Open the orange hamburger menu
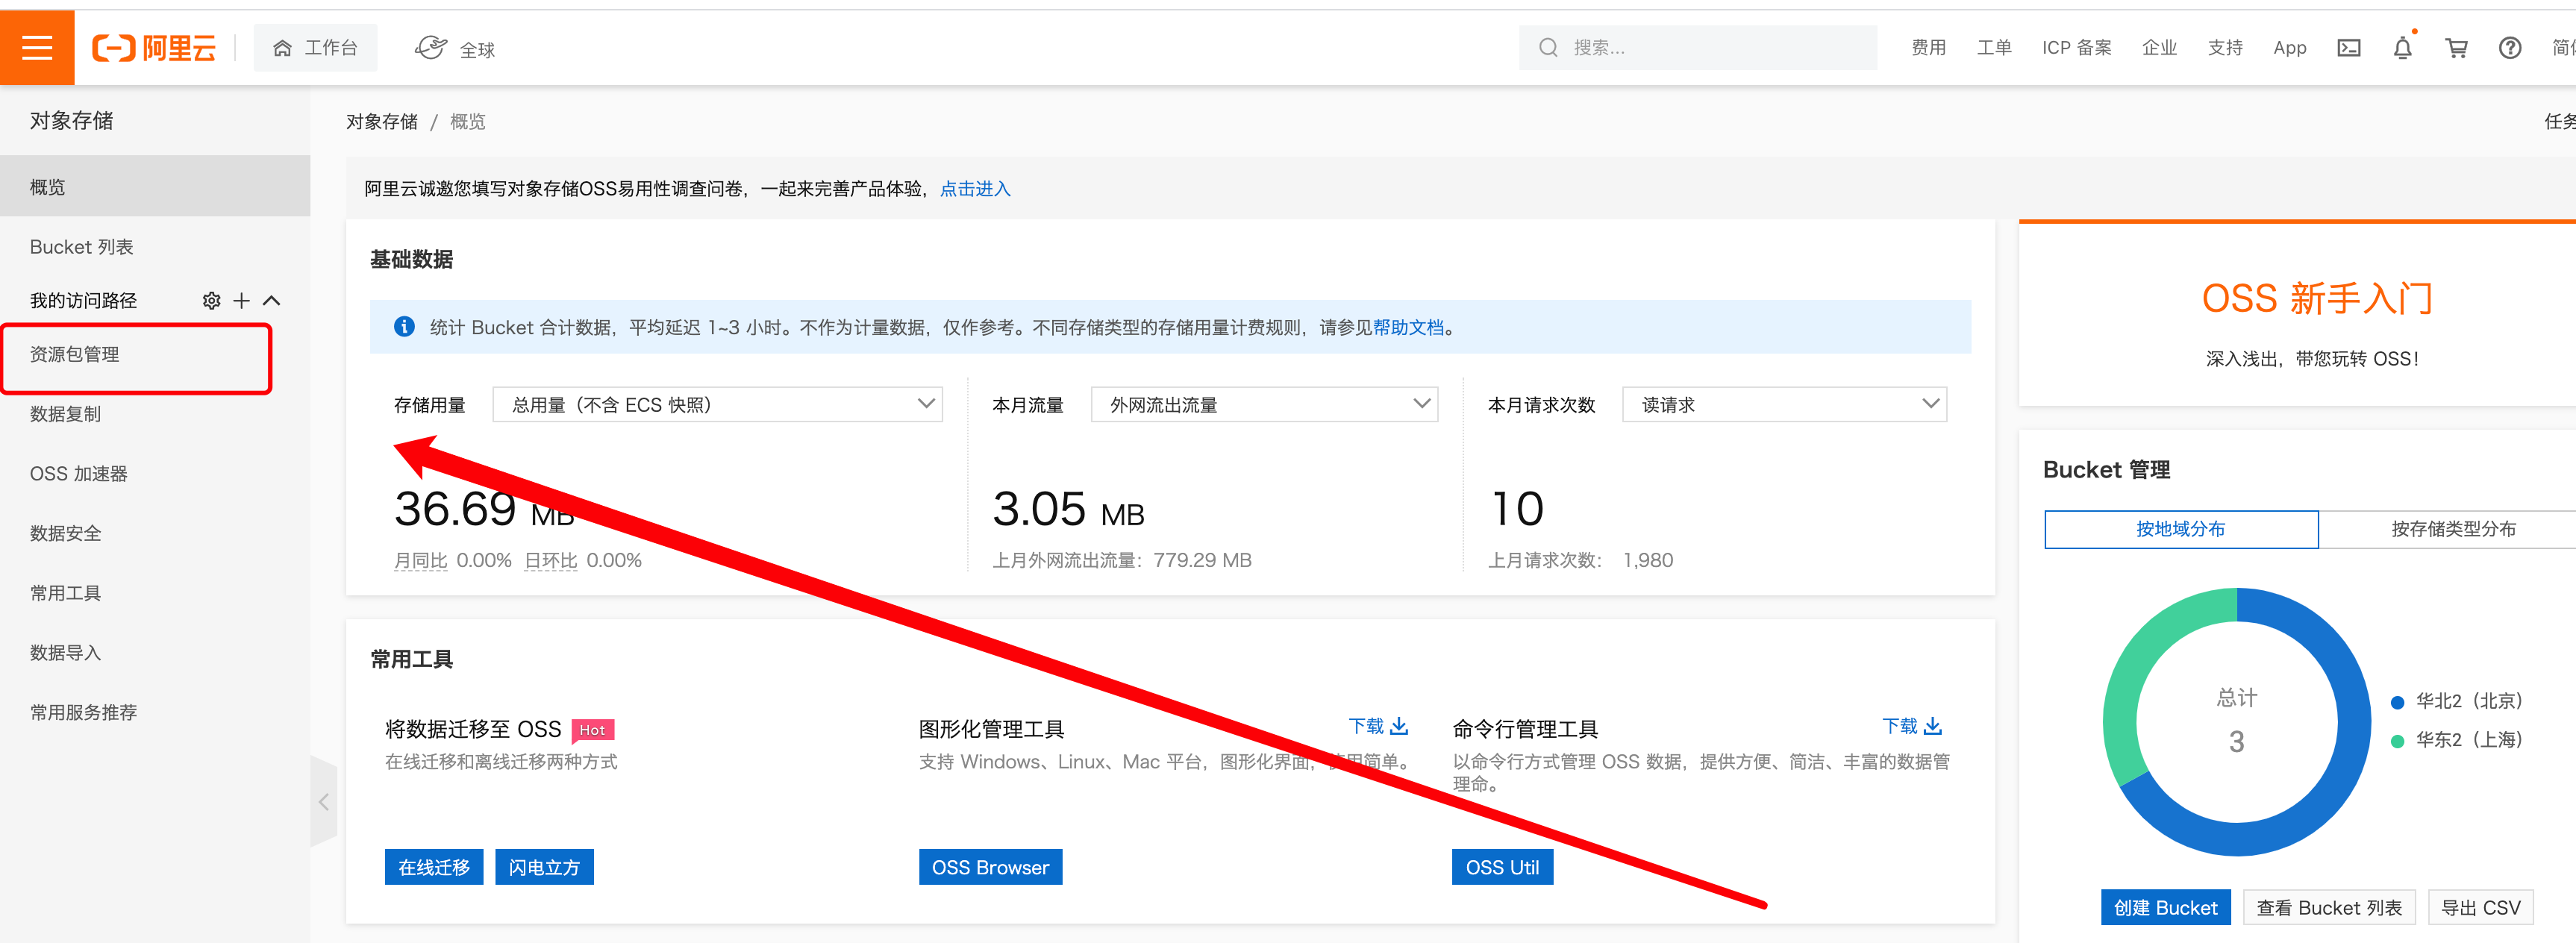Image resolution: width=2576 pixels, height=943 pixels. pyautogui.click(x=37, y=47)
